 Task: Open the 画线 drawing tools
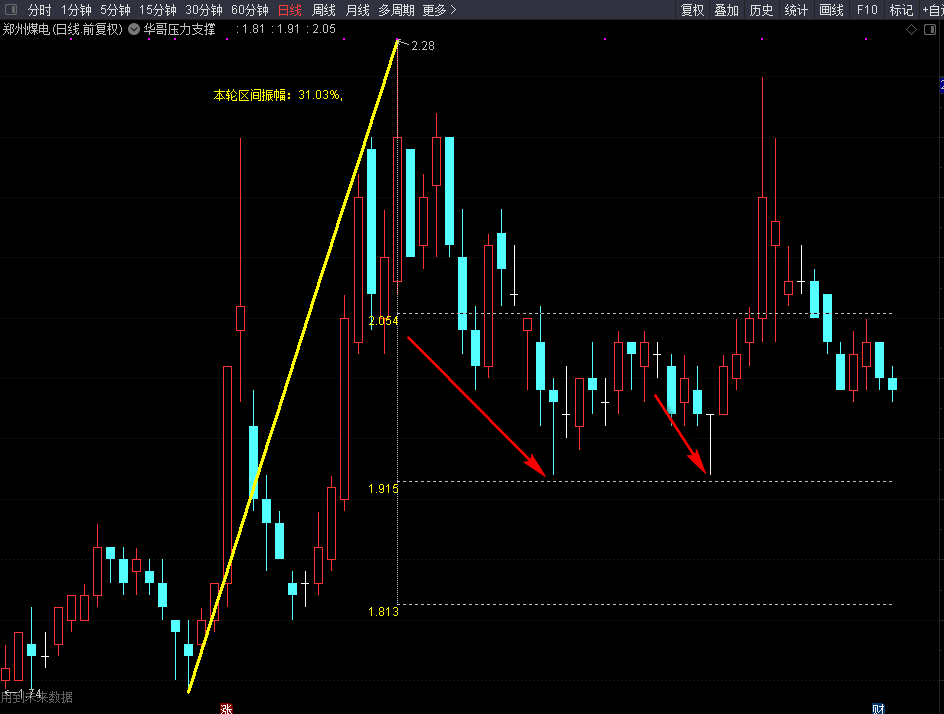coord(831,10)
